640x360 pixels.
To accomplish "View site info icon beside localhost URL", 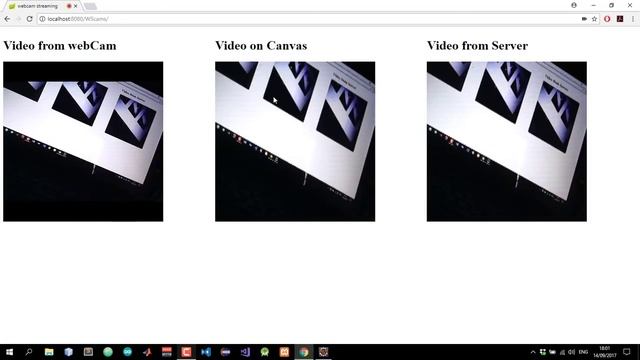I will click(x=42, y=19).
